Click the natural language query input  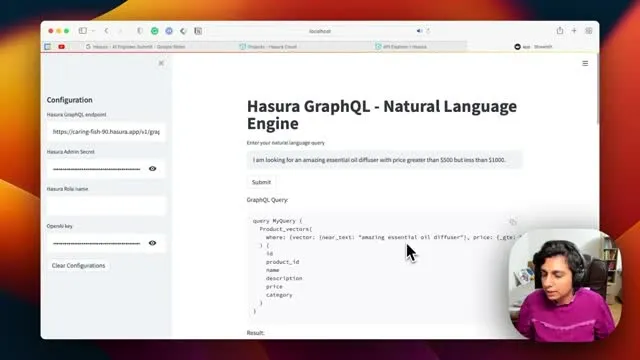click(384, 160)
